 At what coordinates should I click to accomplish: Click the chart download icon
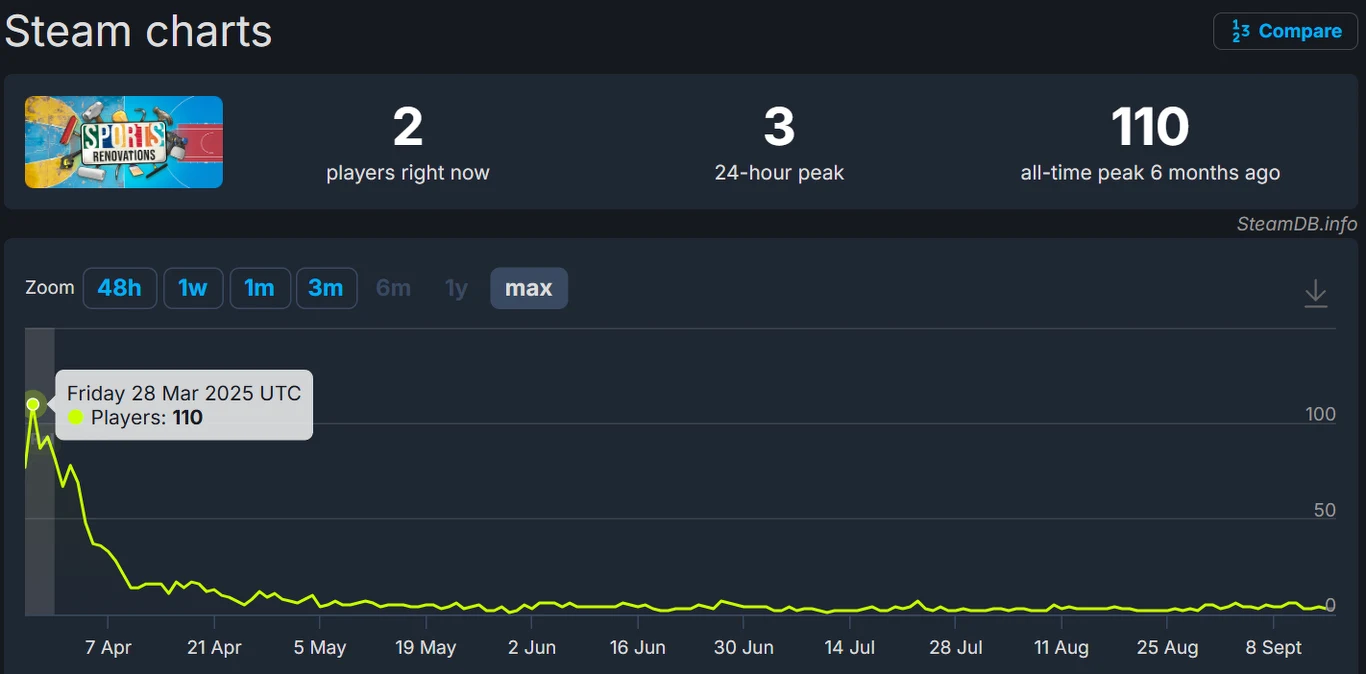click(1316, 293)
